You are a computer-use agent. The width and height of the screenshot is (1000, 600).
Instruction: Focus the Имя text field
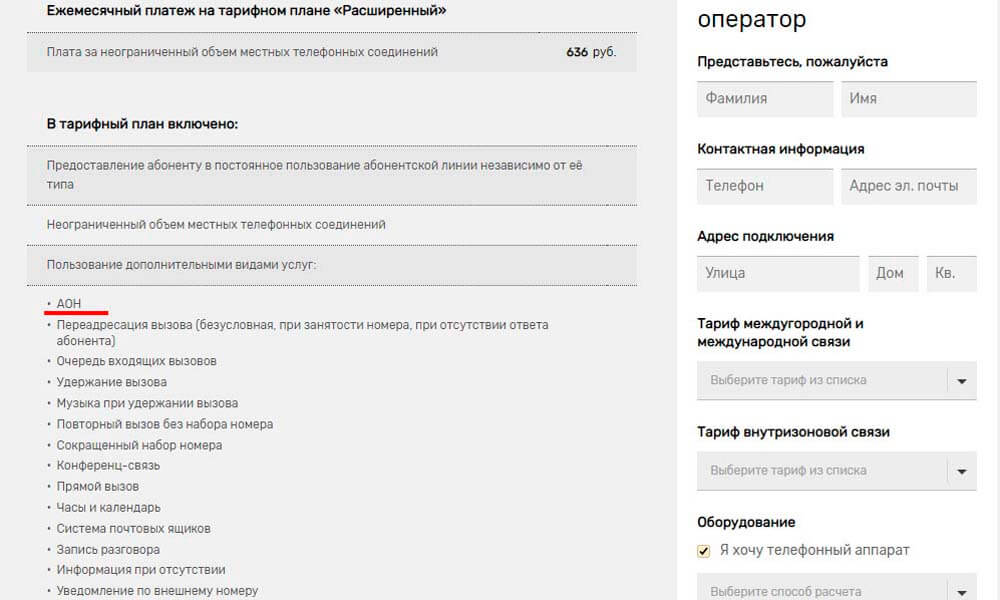[x=909, y=99]
